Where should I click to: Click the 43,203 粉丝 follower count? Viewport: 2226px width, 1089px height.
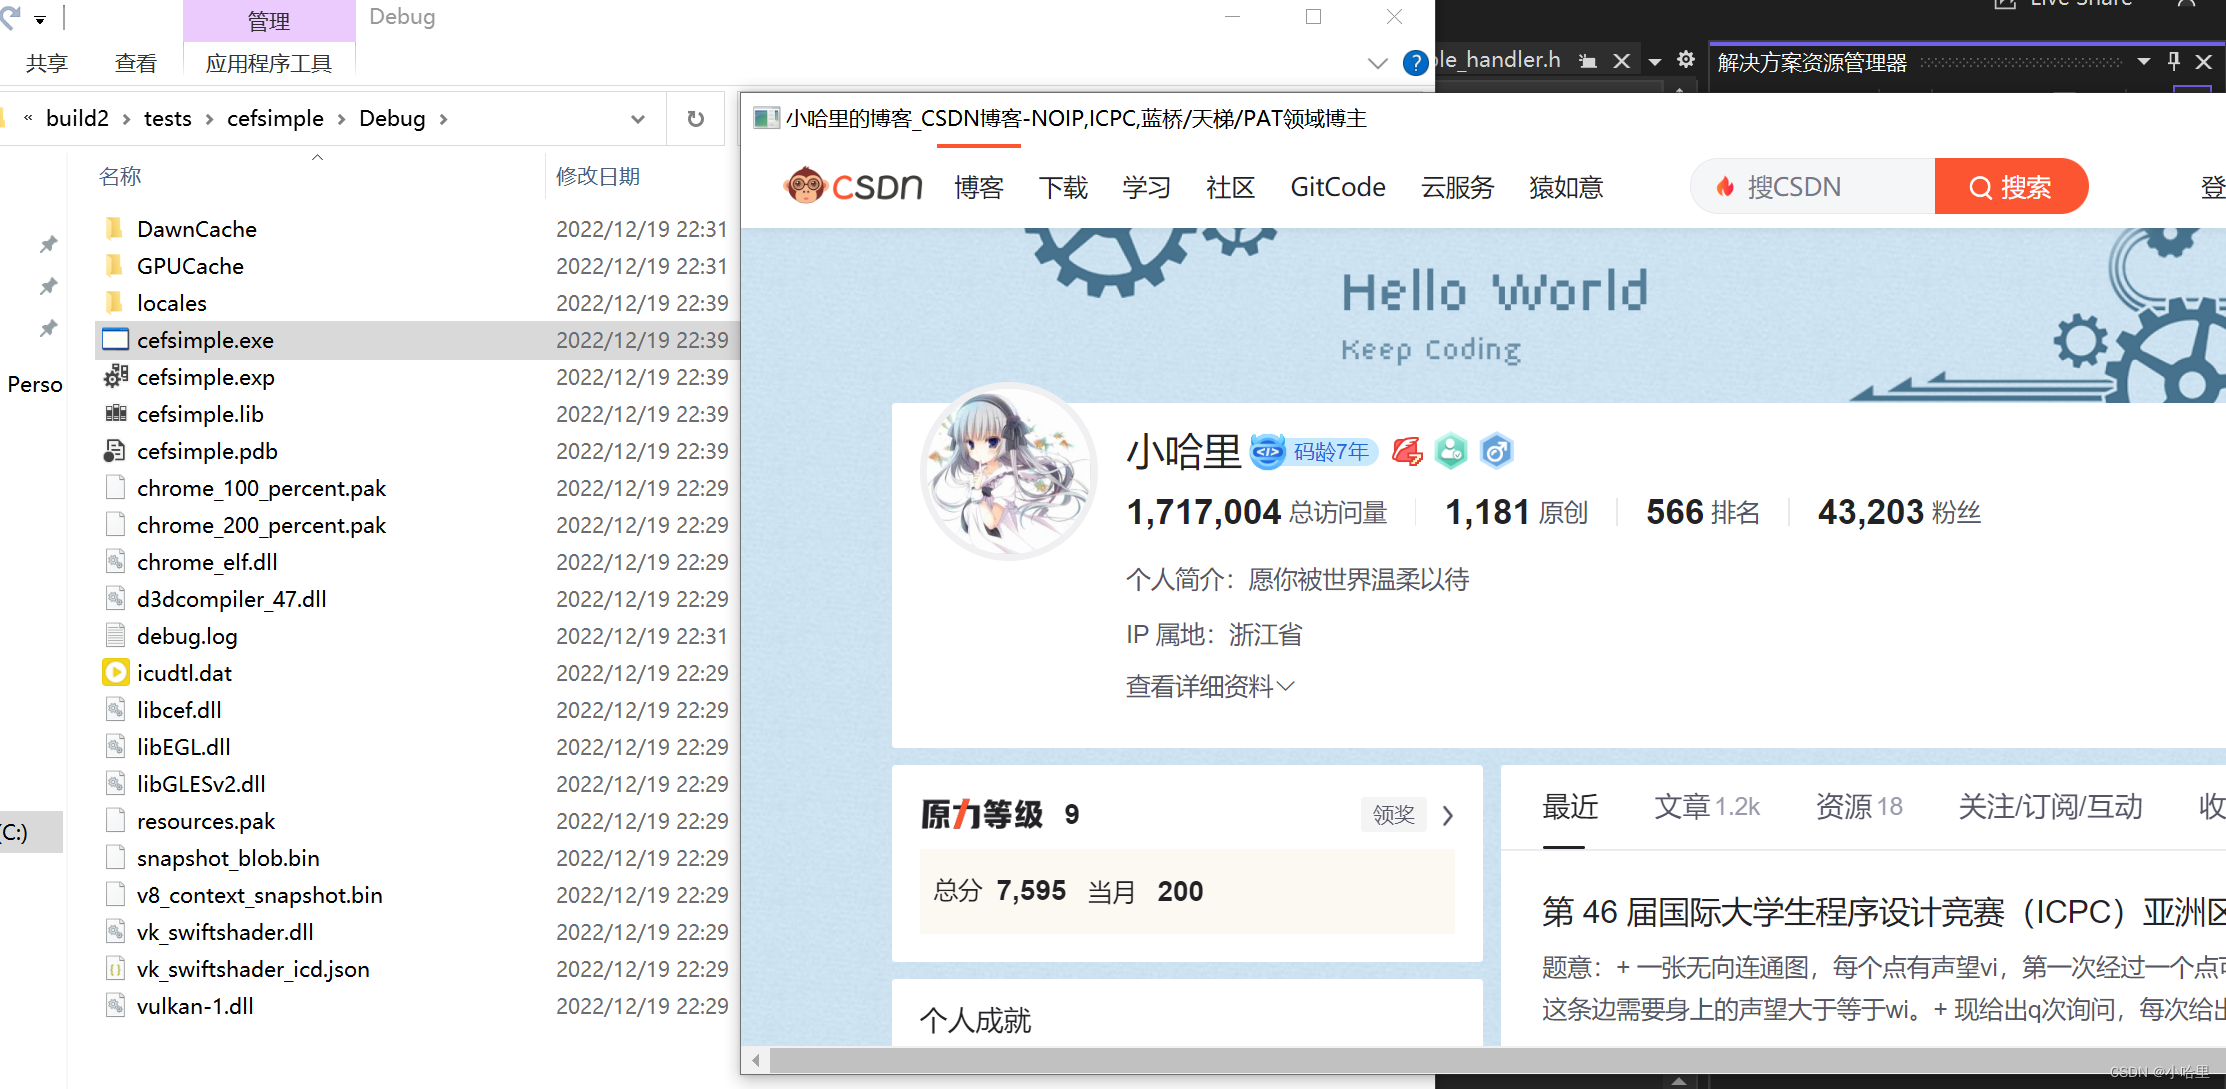[1899, 513]
